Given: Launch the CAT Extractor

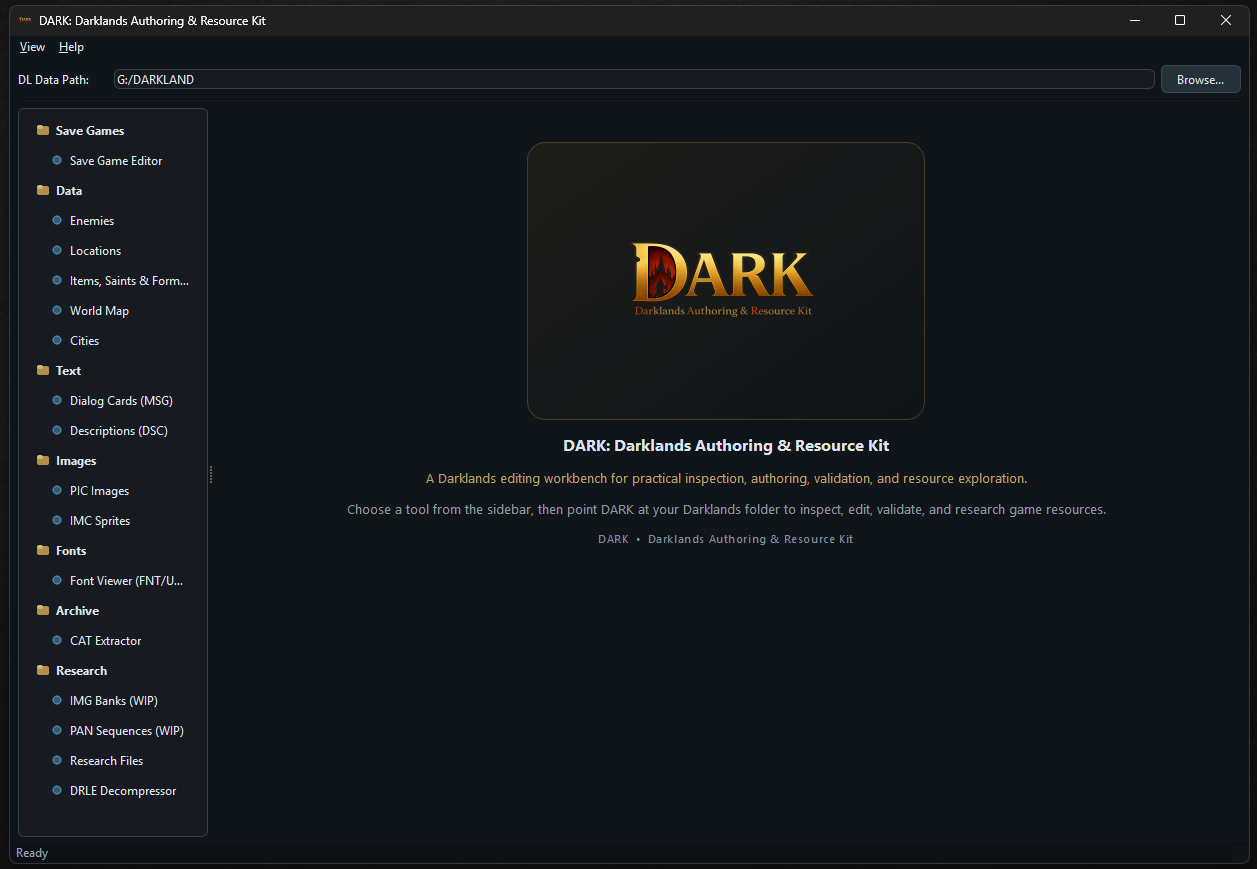Looking at the screenshot, I should [x=106, y=641].
